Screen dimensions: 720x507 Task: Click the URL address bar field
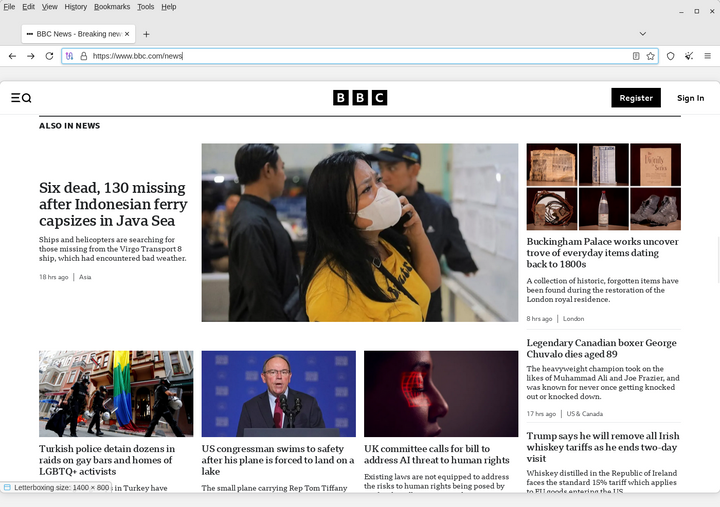[x=360, y=56]
